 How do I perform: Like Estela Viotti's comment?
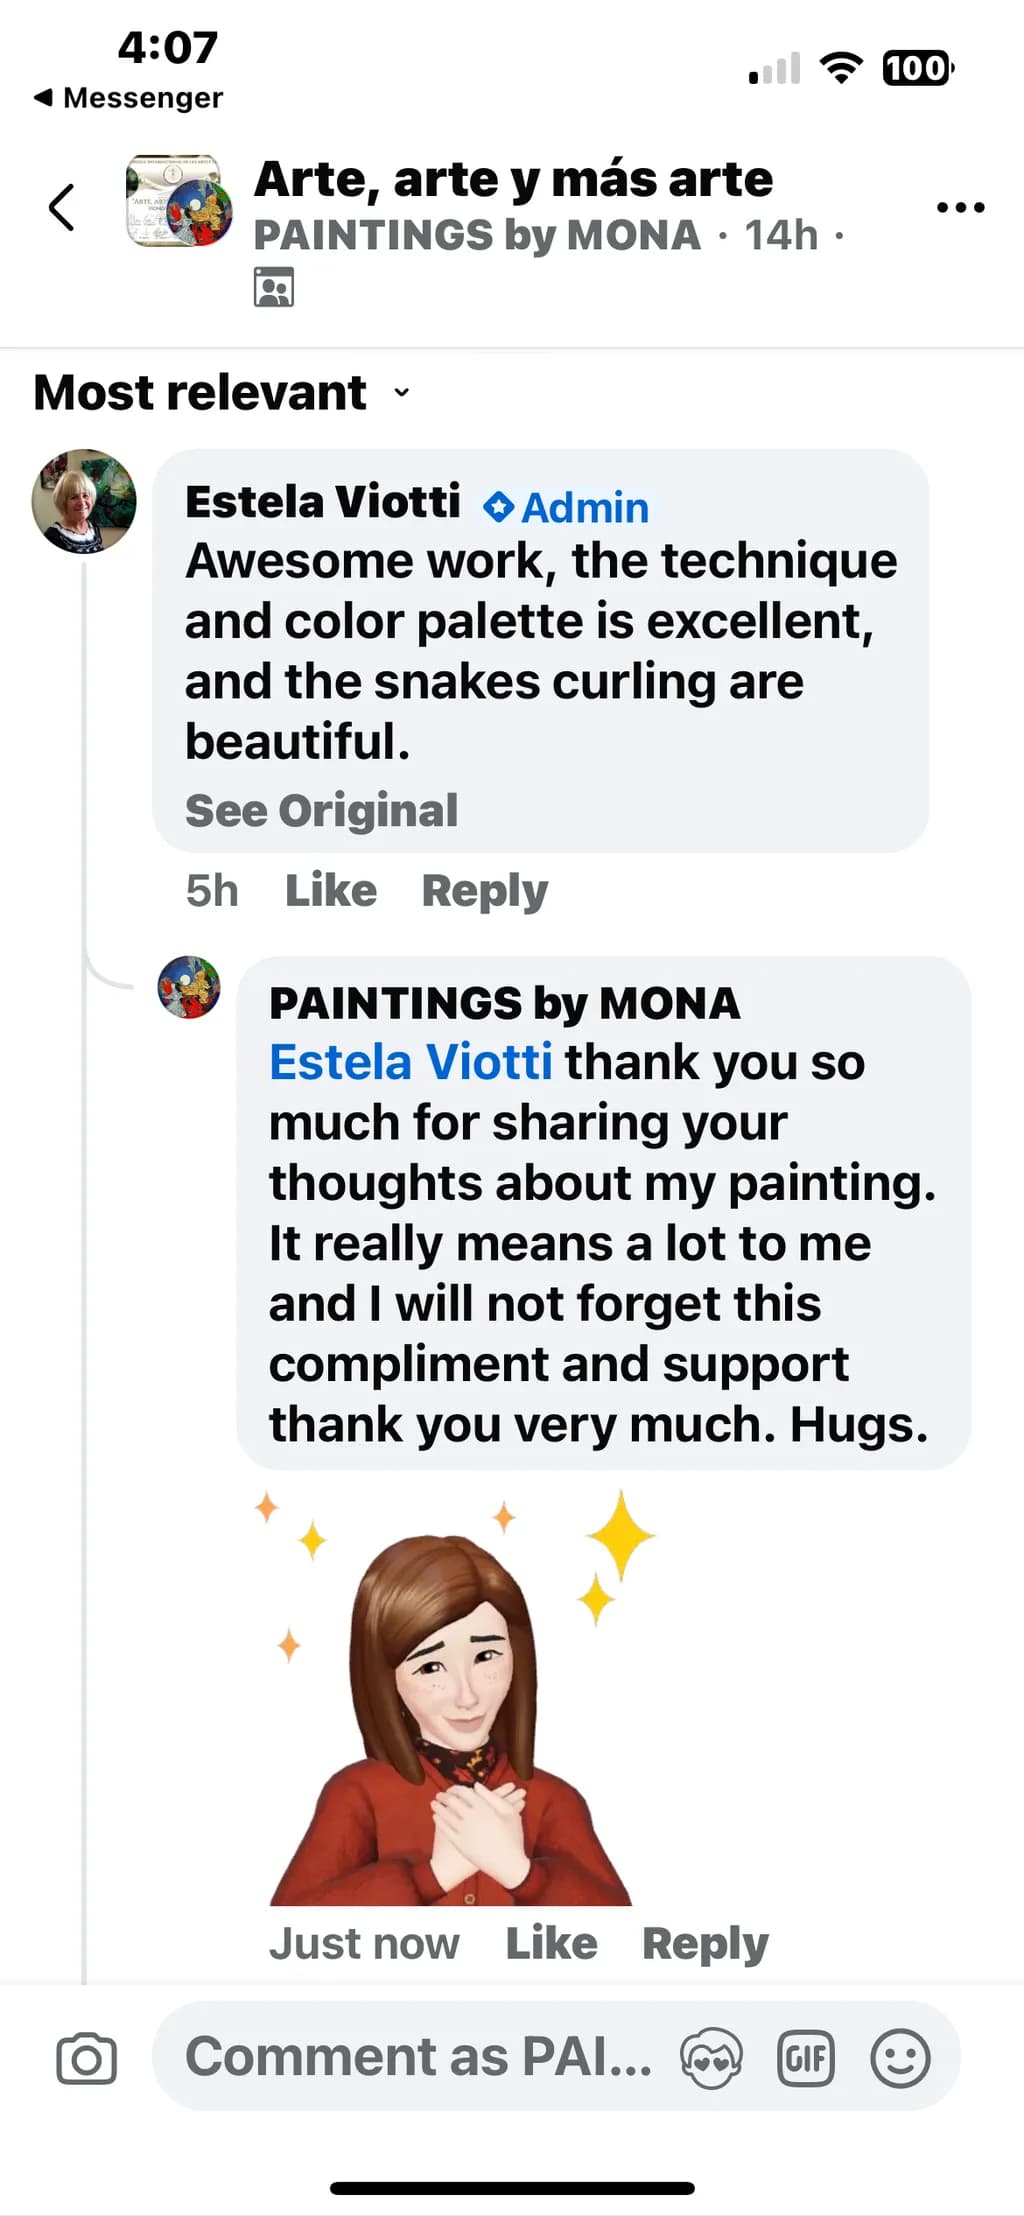pos(331,890)
